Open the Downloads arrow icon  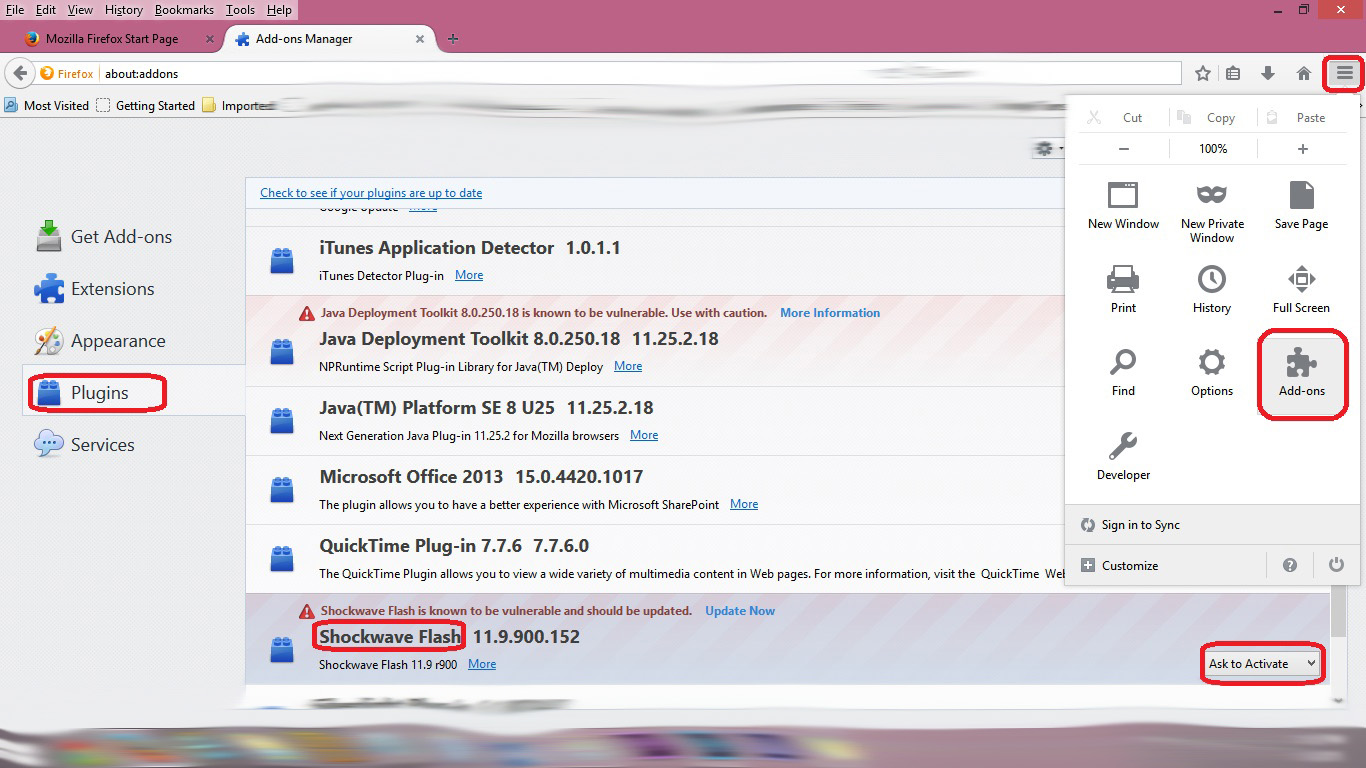1268,73
